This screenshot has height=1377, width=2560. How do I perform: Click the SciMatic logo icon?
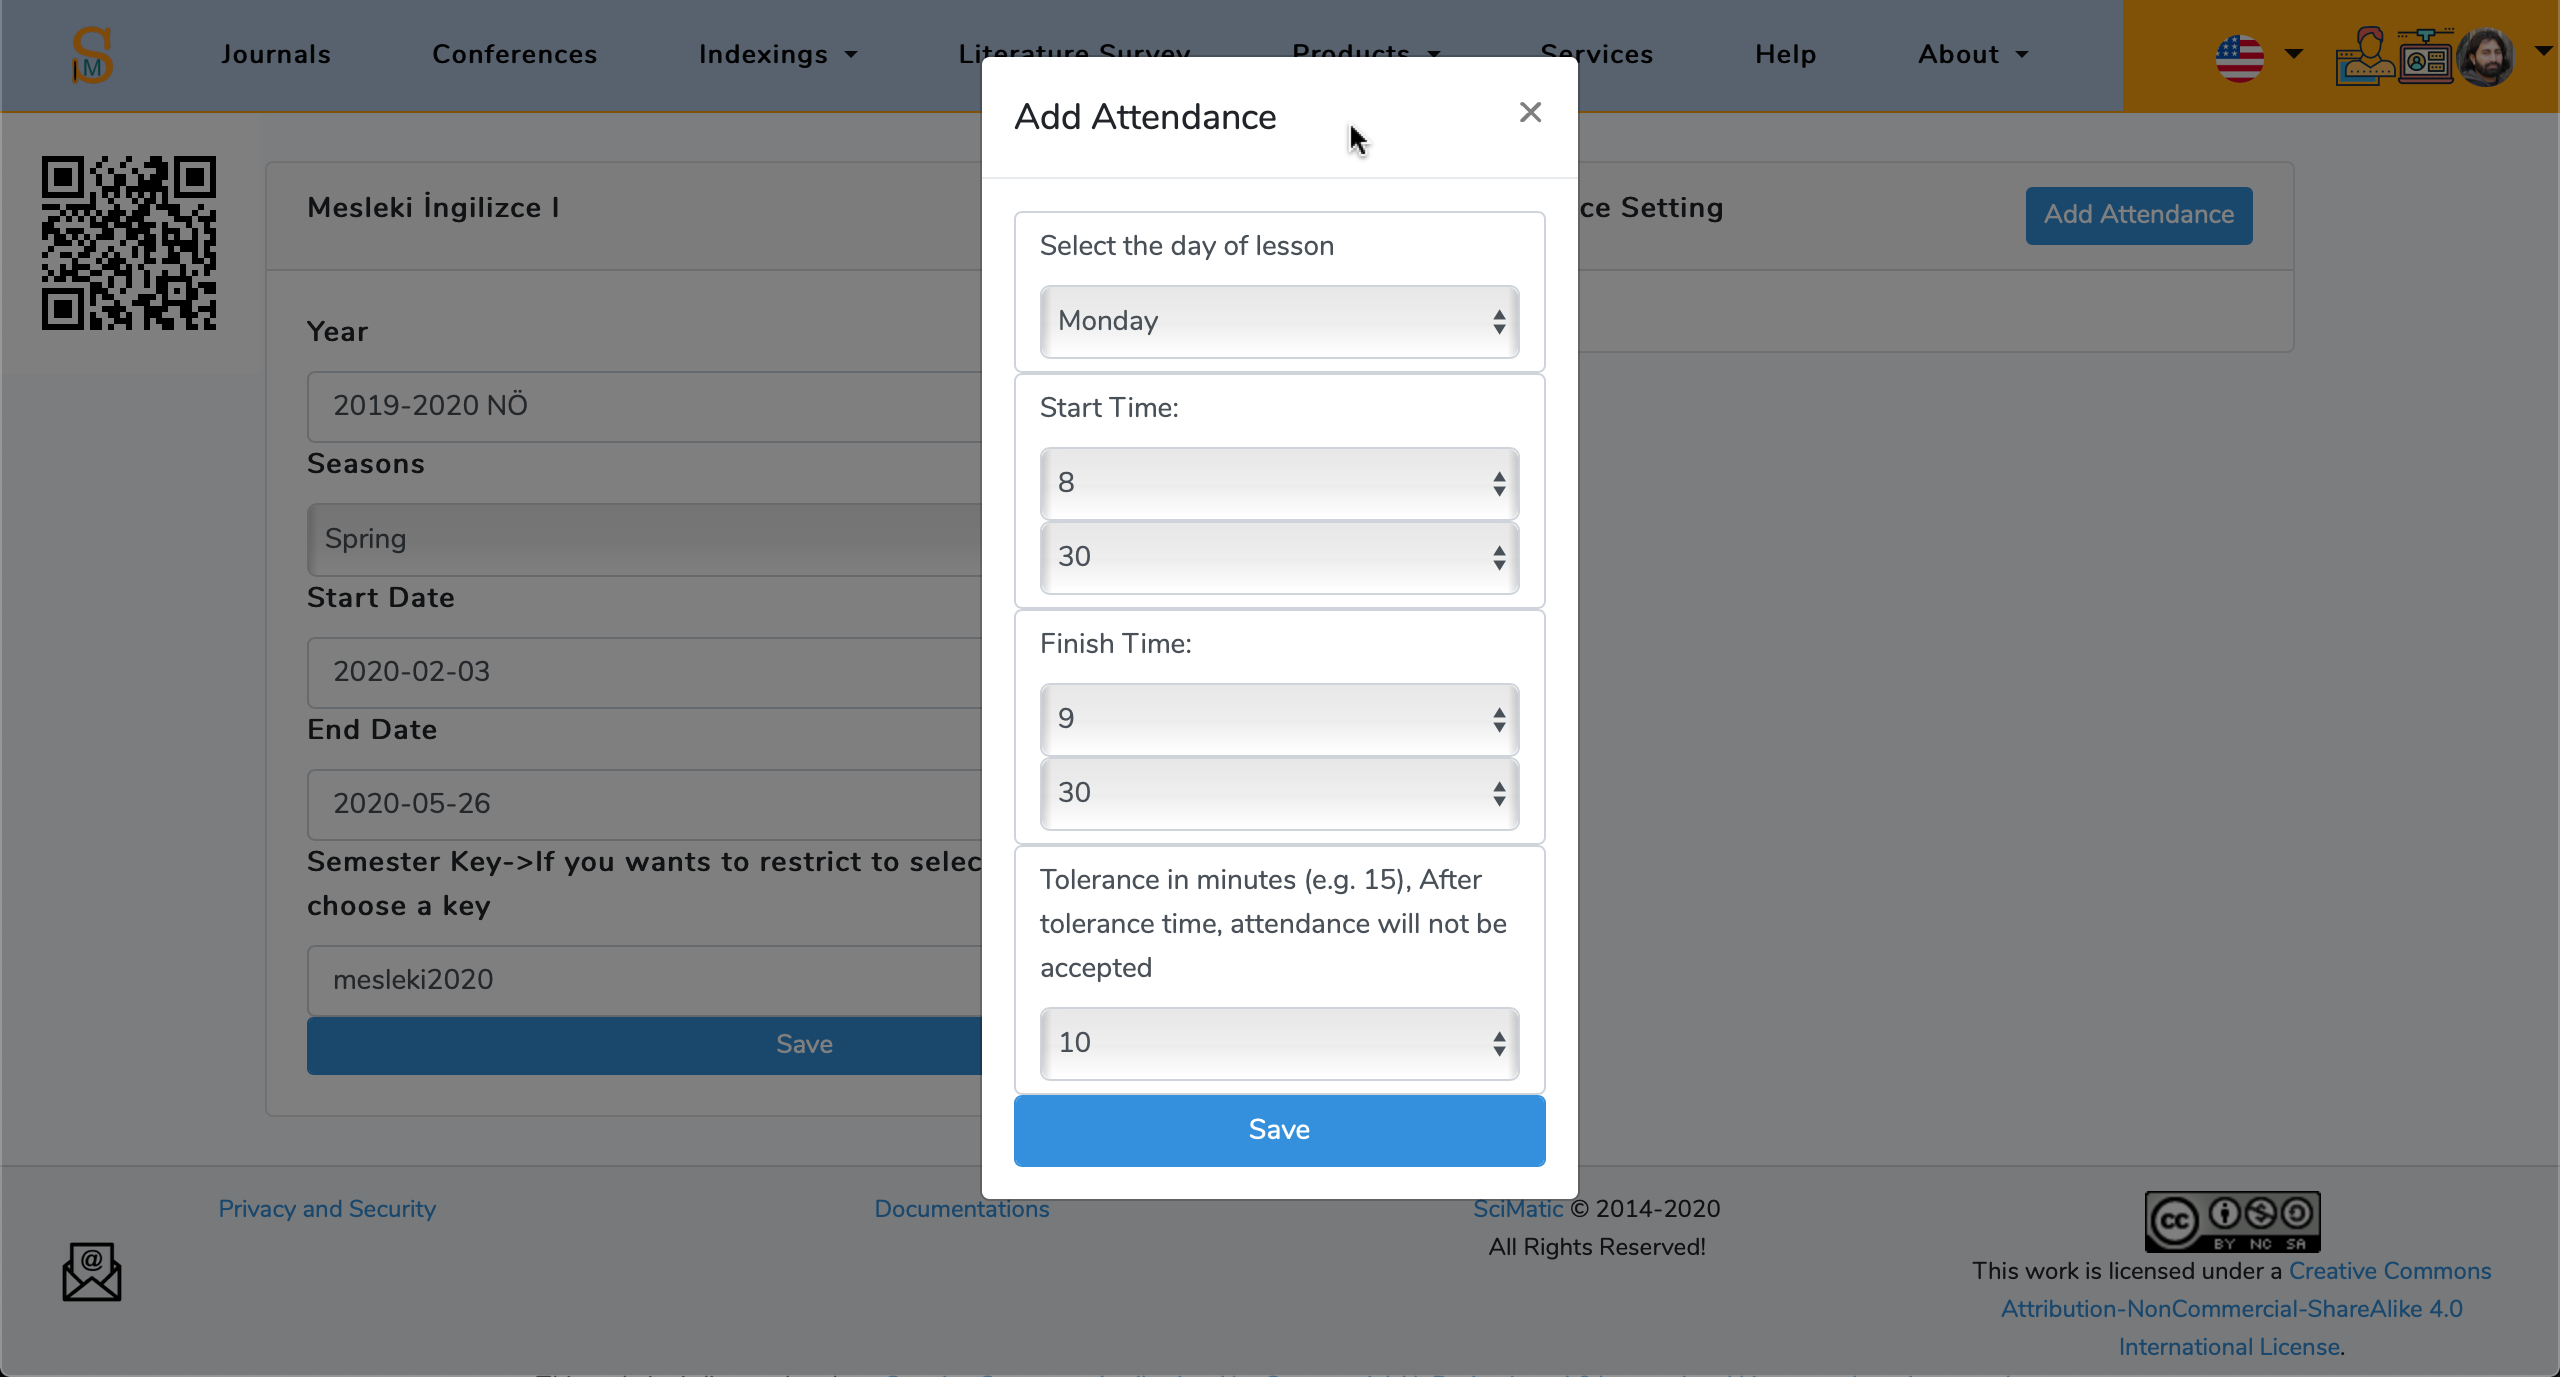coord(92,55)
